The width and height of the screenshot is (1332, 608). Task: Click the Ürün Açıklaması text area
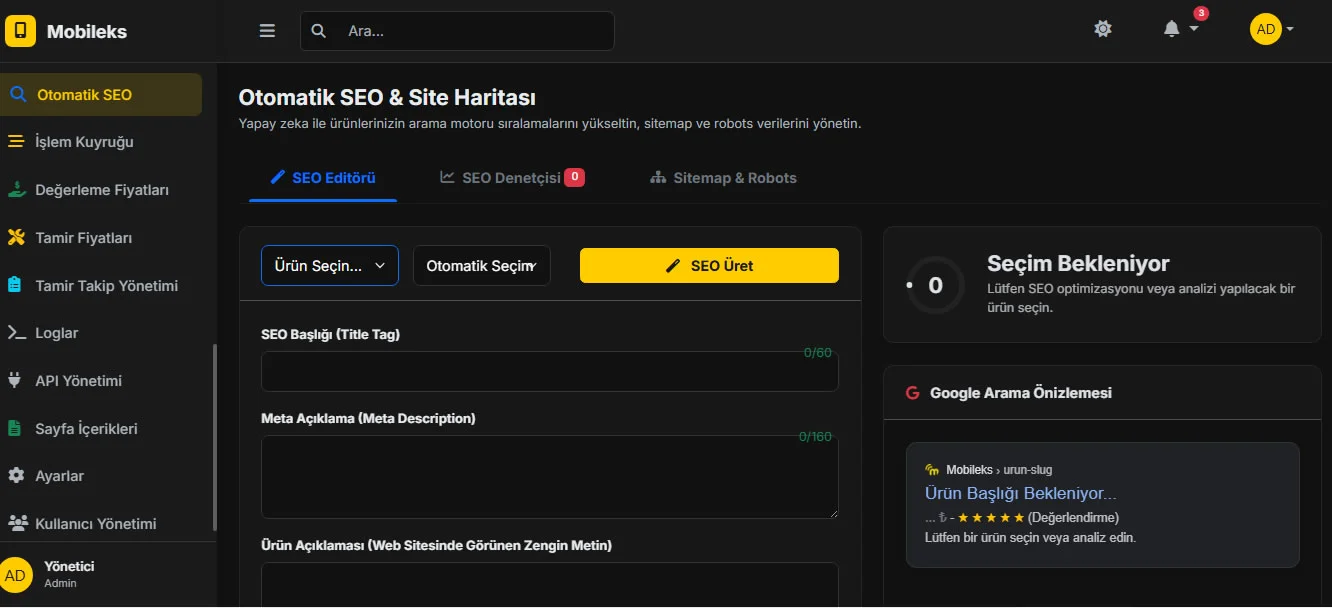(x=550, y=585)
